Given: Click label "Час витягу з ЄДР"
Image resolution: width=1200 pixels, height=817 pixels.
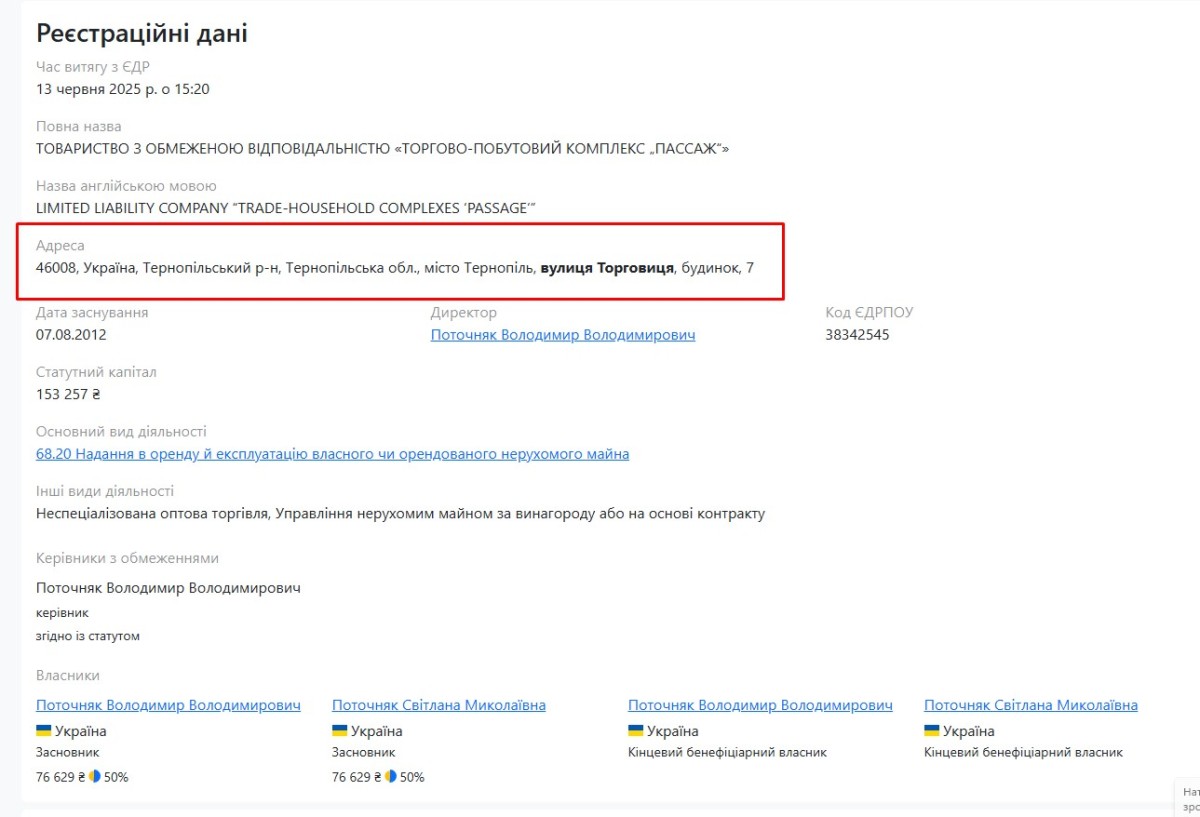Looking at the screenshot, I should (93, 67).
